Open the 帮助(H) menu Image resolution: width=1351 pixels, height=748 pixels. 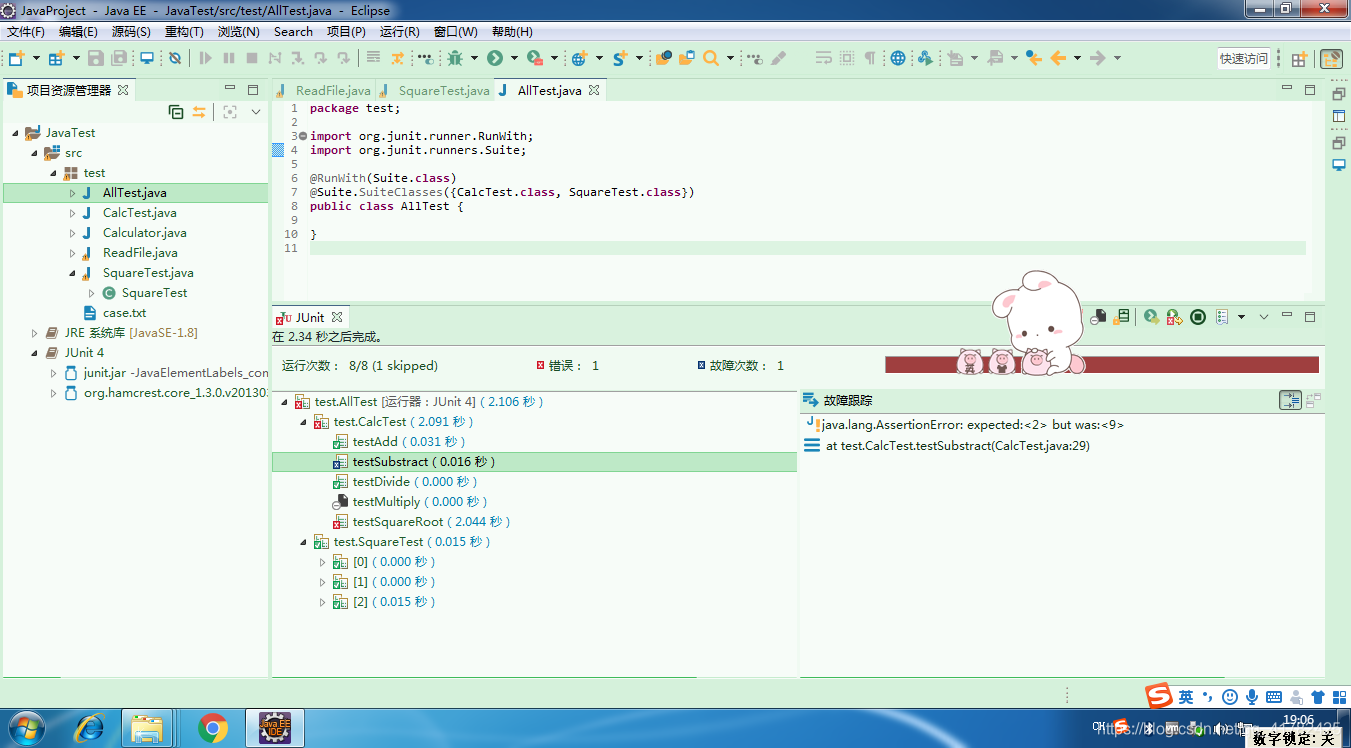click(512, 32)
